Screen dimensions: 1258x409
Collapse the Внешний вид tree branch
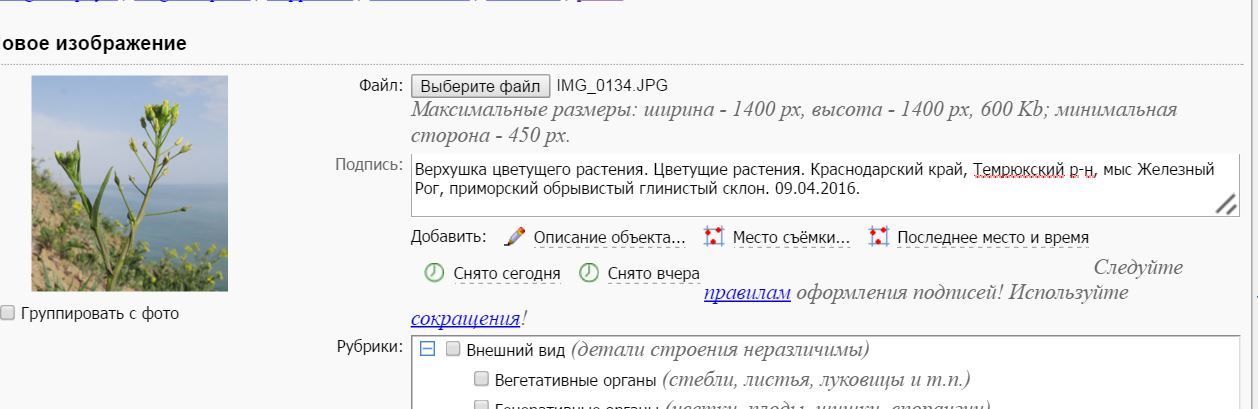(427, 349)
